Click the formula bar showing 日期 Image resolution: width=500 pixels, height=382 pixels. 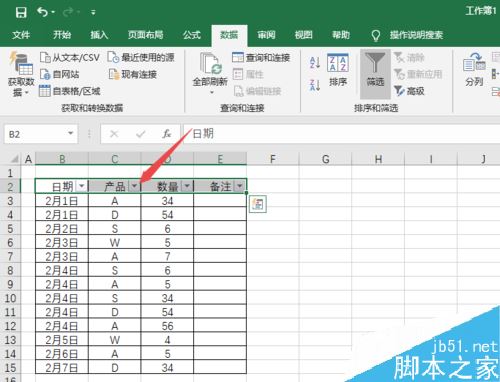click(342, 134)
